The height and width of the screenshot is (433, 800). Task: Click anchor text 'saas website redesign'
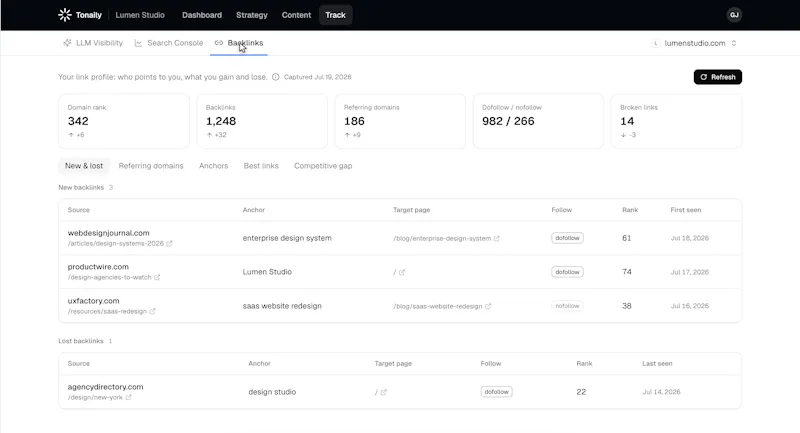pos(282,306)
